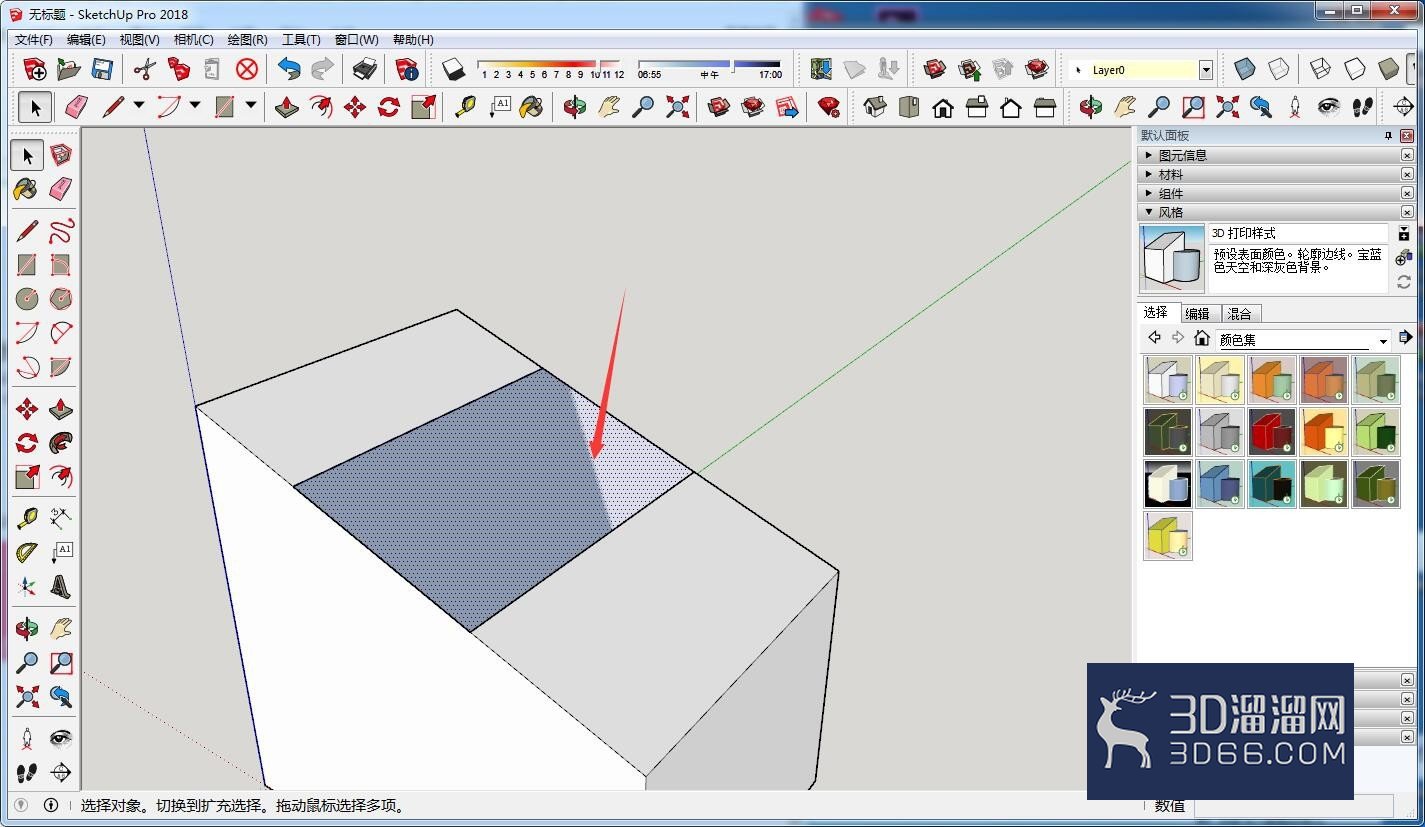This screenshot has width=1425, height=827.
Task: Open the 绘图(R) menu
Action: 247,40
